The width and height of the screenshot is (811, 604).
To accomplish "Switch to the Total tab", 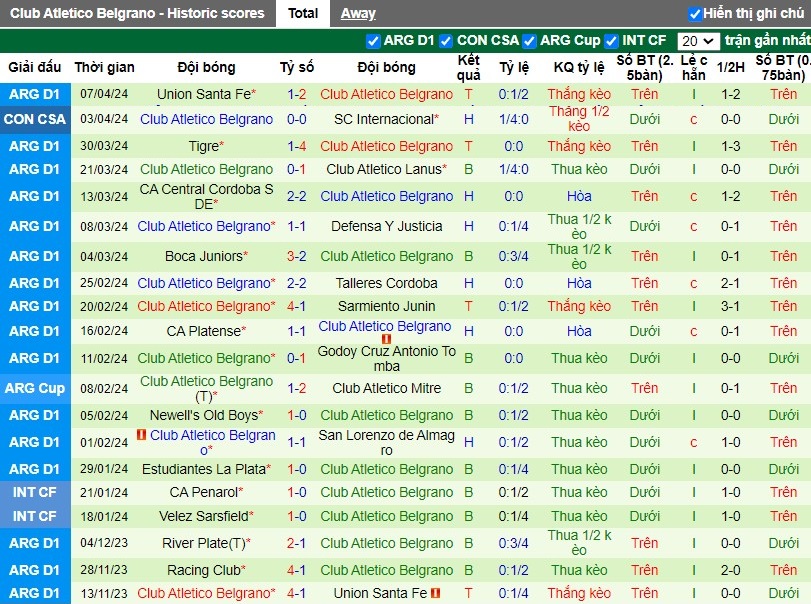I will point(303,13).
